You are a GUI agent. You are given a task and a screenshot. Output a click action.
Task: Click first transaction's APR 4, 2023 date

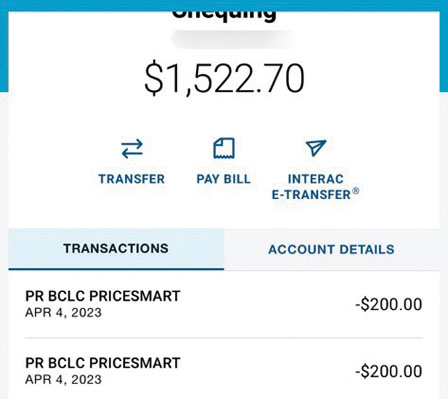point(63,313)
